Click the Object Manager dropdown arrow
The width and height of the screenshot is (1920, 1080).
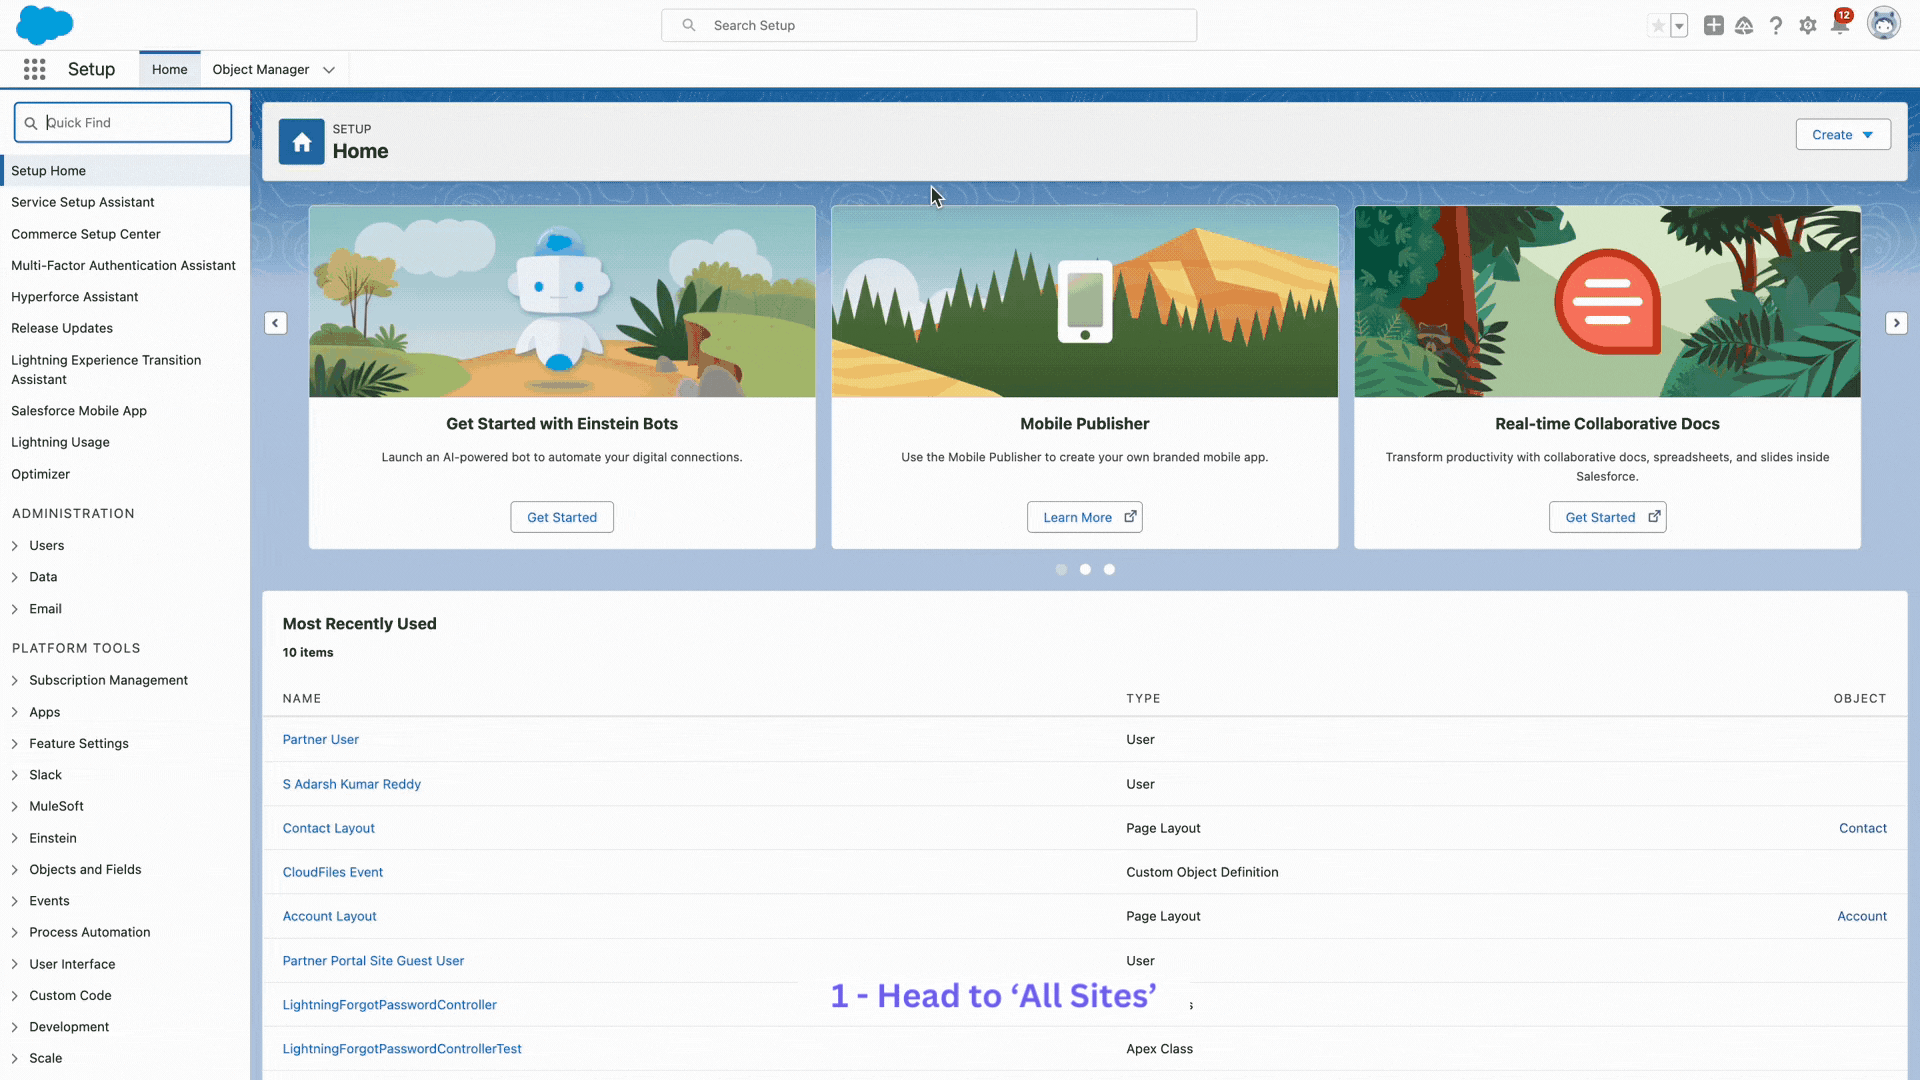tap(326, 69)
